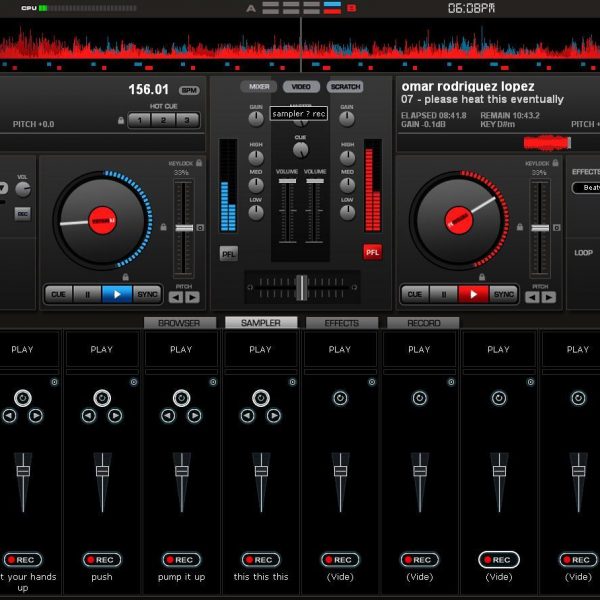Sync the left deck tempo
600x600 pixels.
coord(147,294)
